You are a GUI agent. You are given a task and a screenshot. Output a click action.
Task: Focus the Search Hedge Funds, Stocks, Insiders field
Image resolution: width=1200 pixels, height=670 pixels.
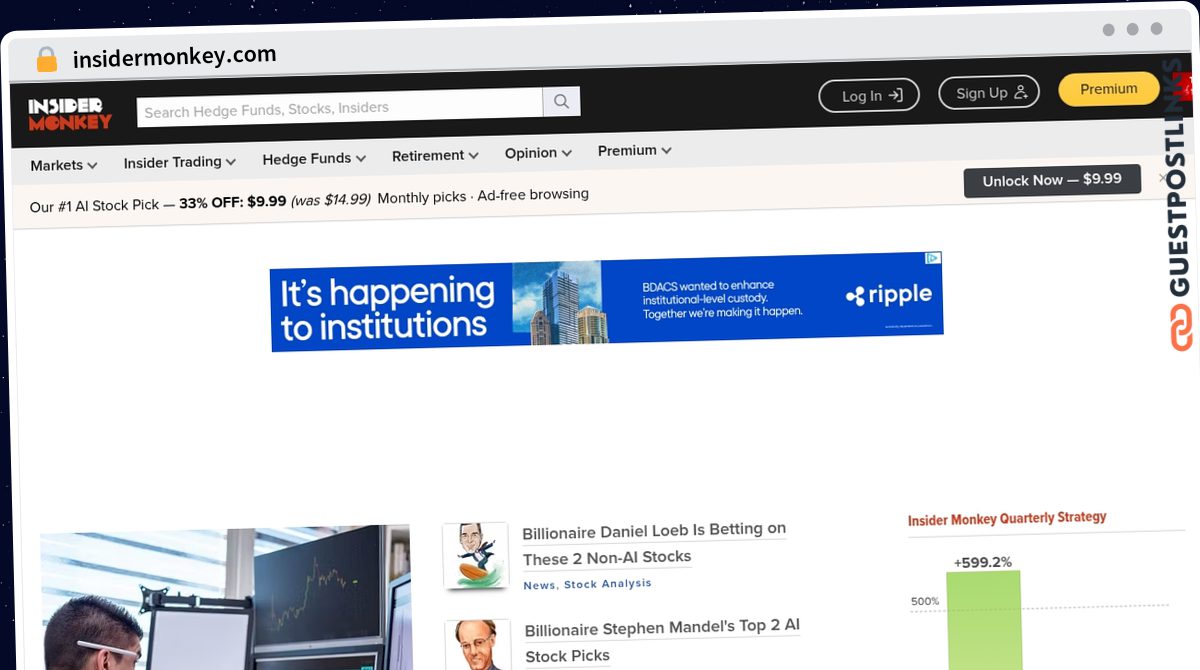[x=340, y=107]
